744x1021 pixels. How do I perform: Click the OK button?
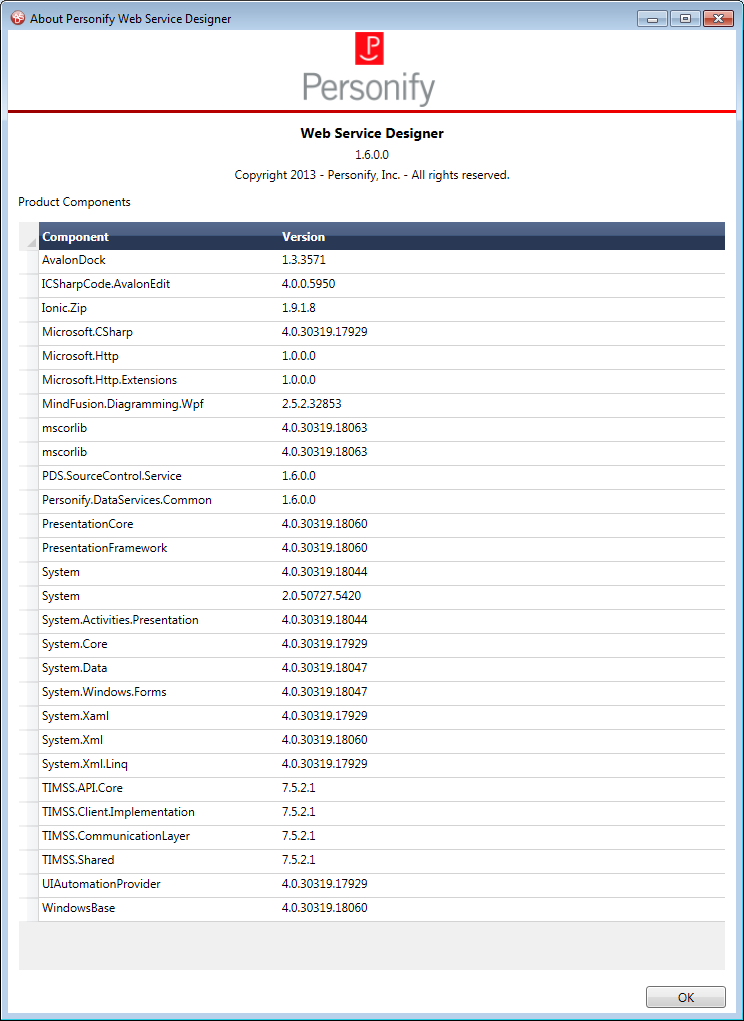(685, 997)
